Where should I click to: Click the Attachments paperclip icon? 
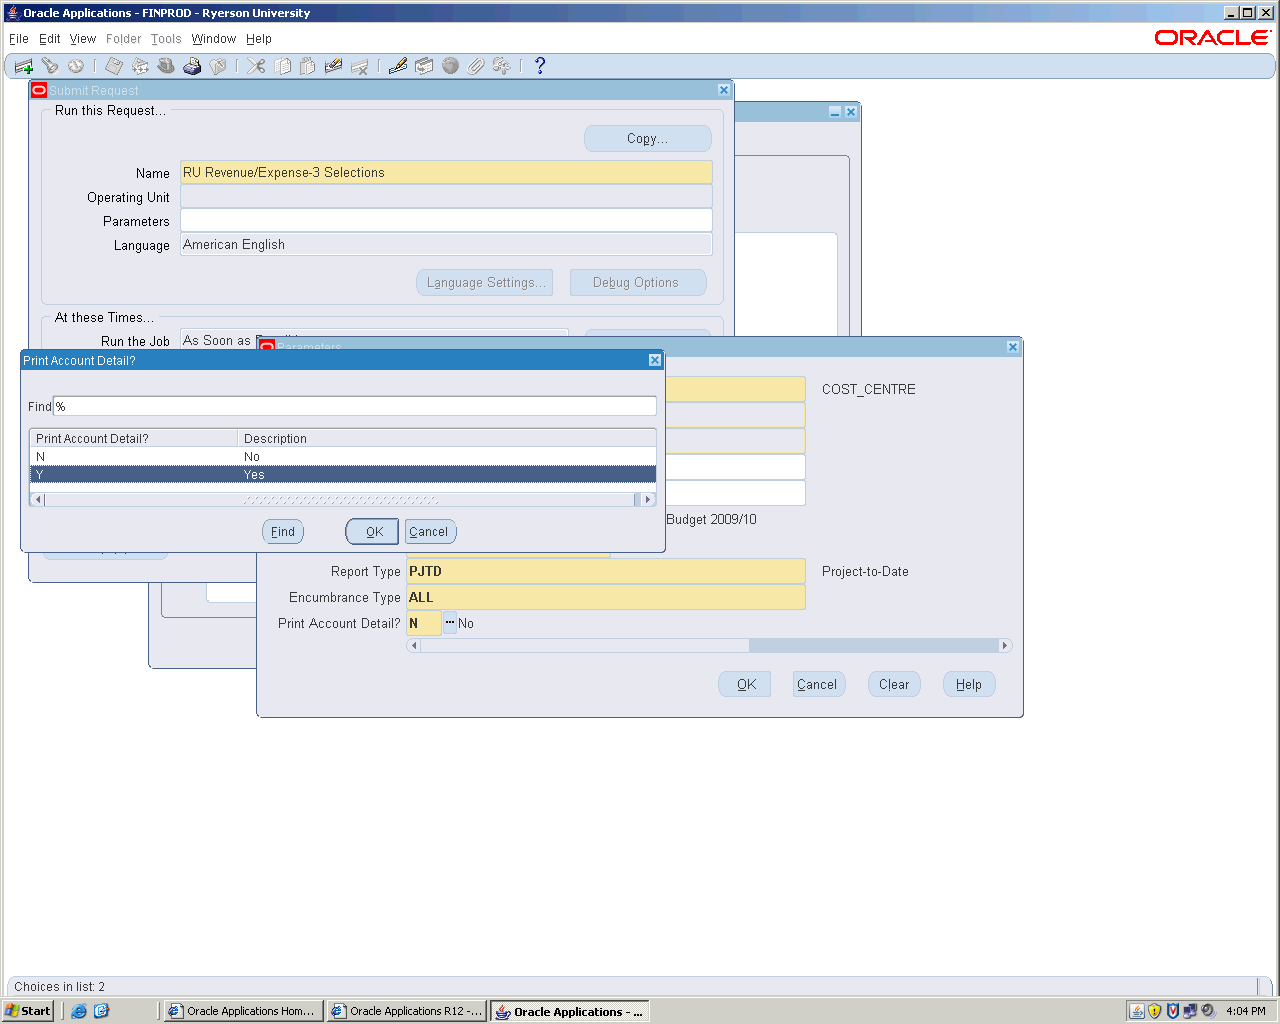pyautogui.click(x=476, y=66)
